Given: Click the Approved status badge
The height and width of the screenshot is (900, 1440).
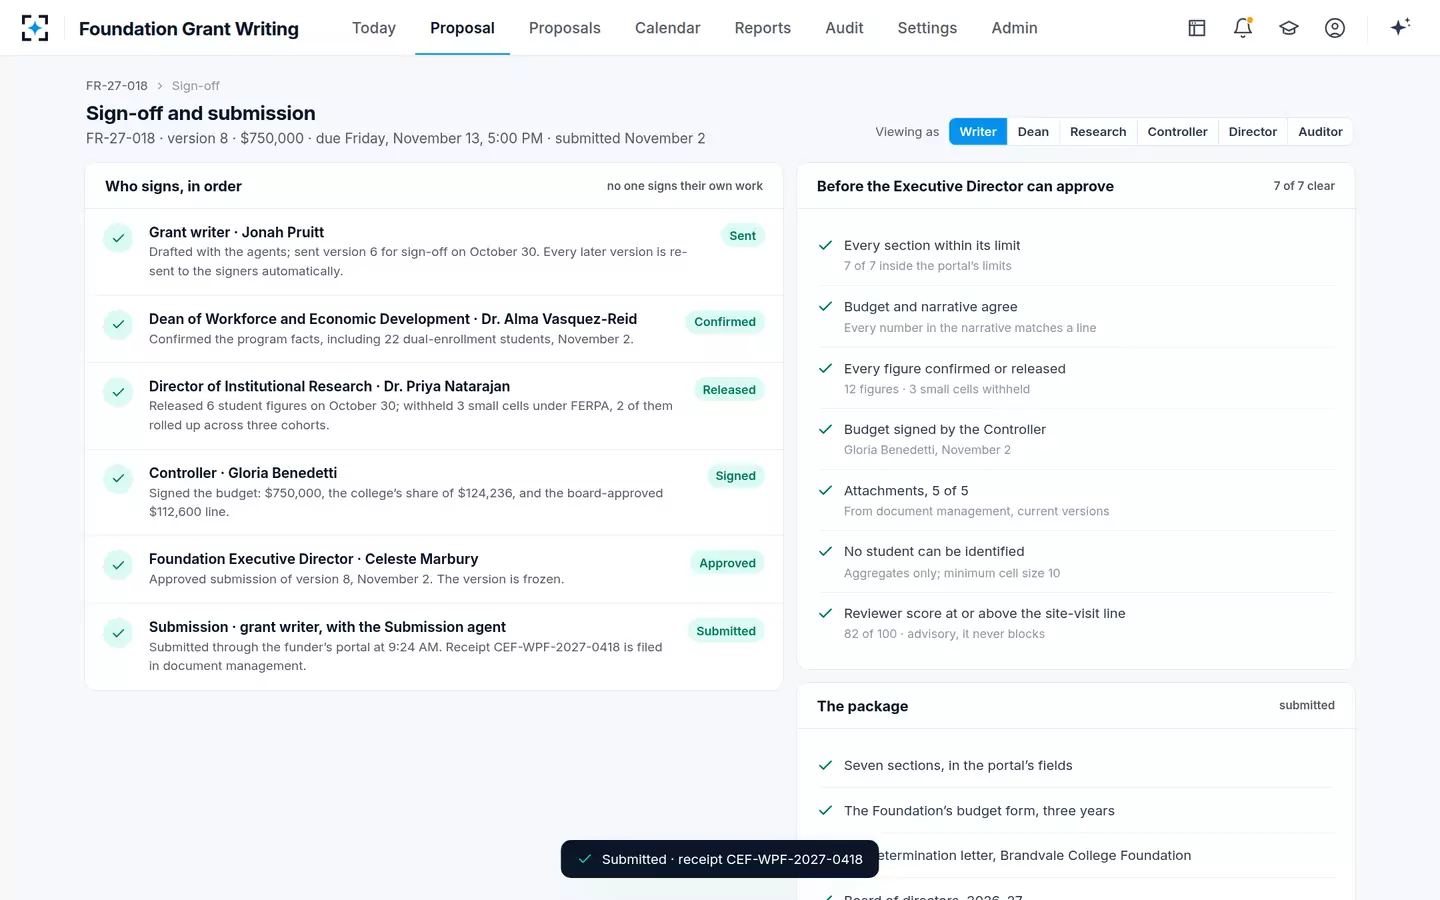Looking at the screenshot, I should tap(728, 563).
